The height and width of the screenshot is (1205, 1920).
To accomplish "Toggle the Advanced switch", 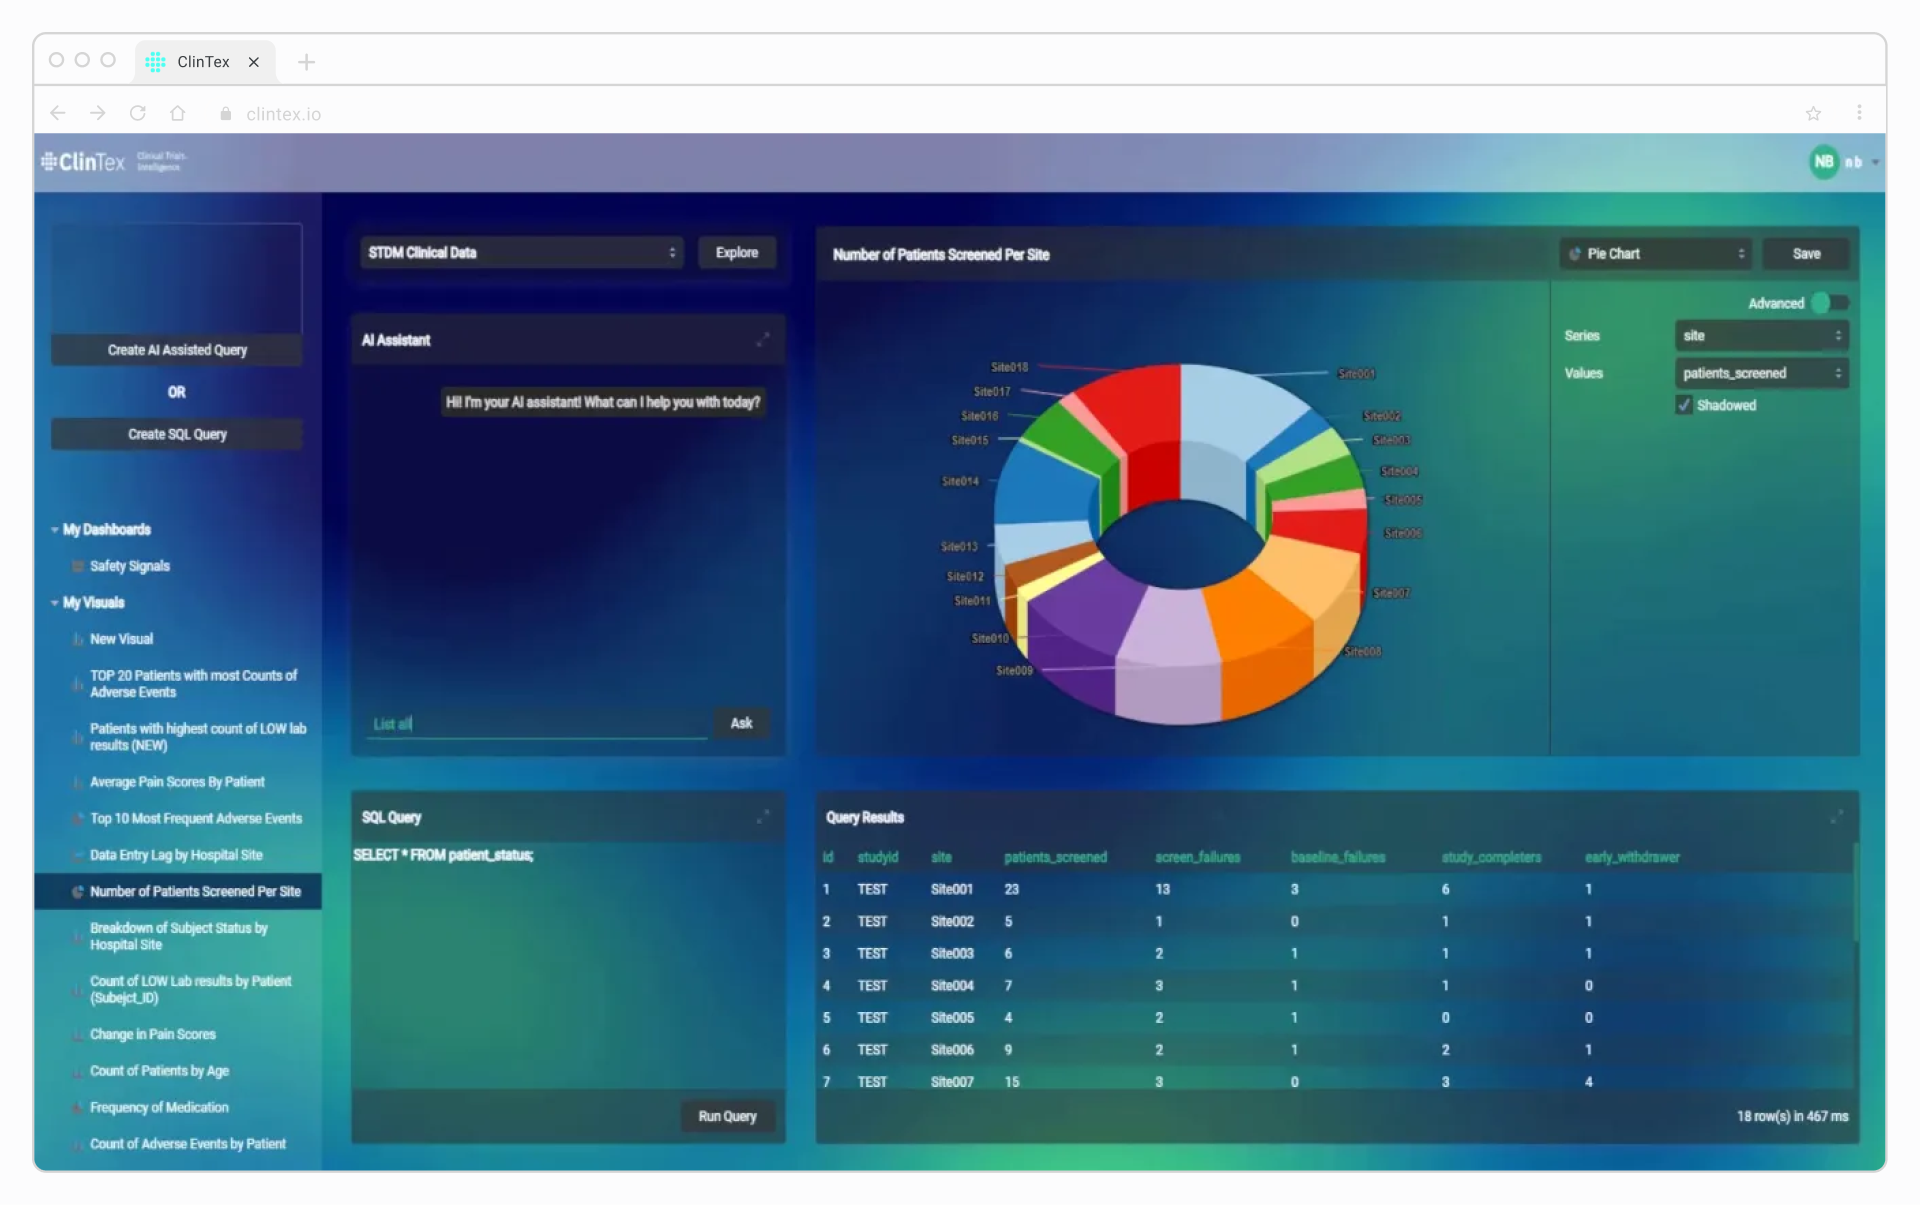I will [x=1829, y=303].
